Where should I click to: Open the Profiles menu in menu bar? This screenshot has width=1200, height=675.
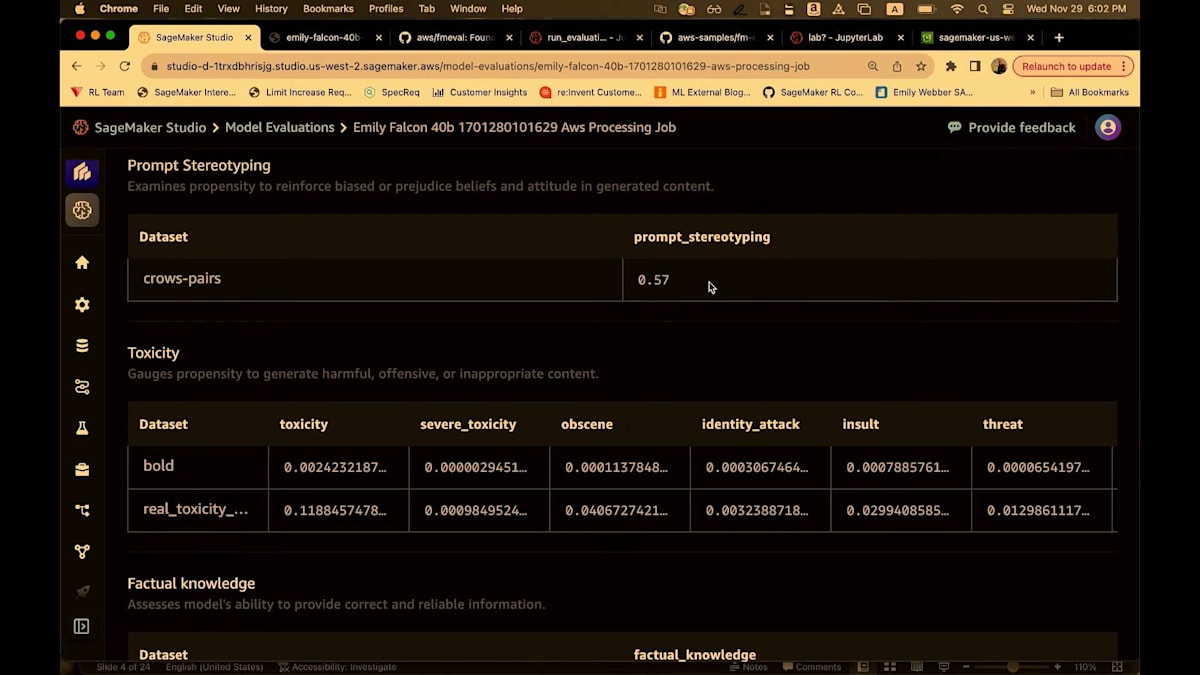[387, 9]
